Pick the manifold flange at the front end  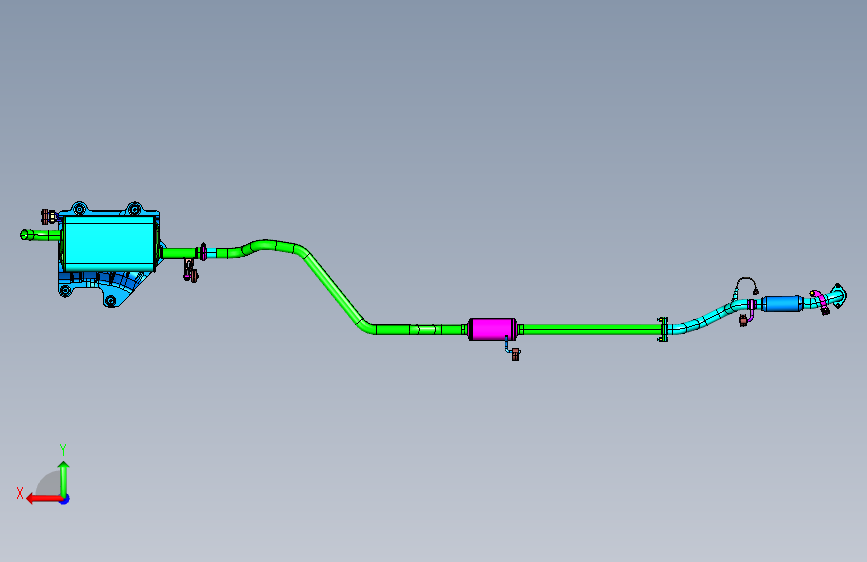click(x=838, y=296)
